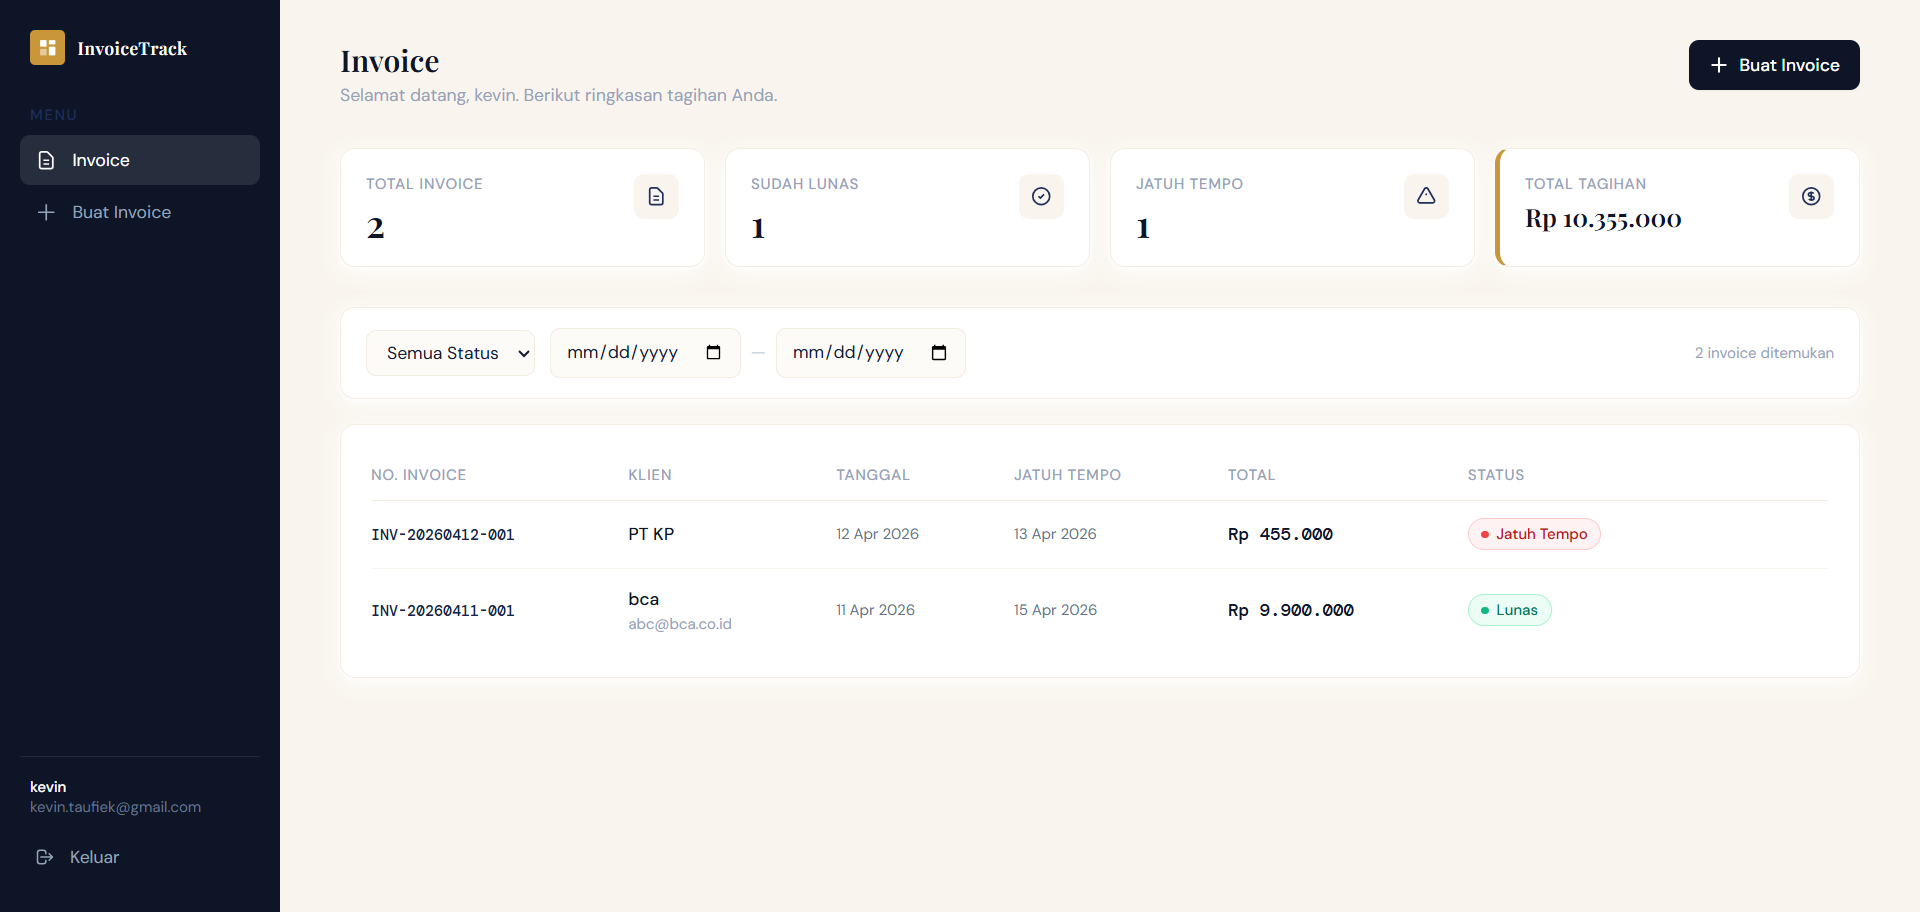Click the KLIEN column header
Screen dimensions: 1920x912
click(x=650, y=475)
